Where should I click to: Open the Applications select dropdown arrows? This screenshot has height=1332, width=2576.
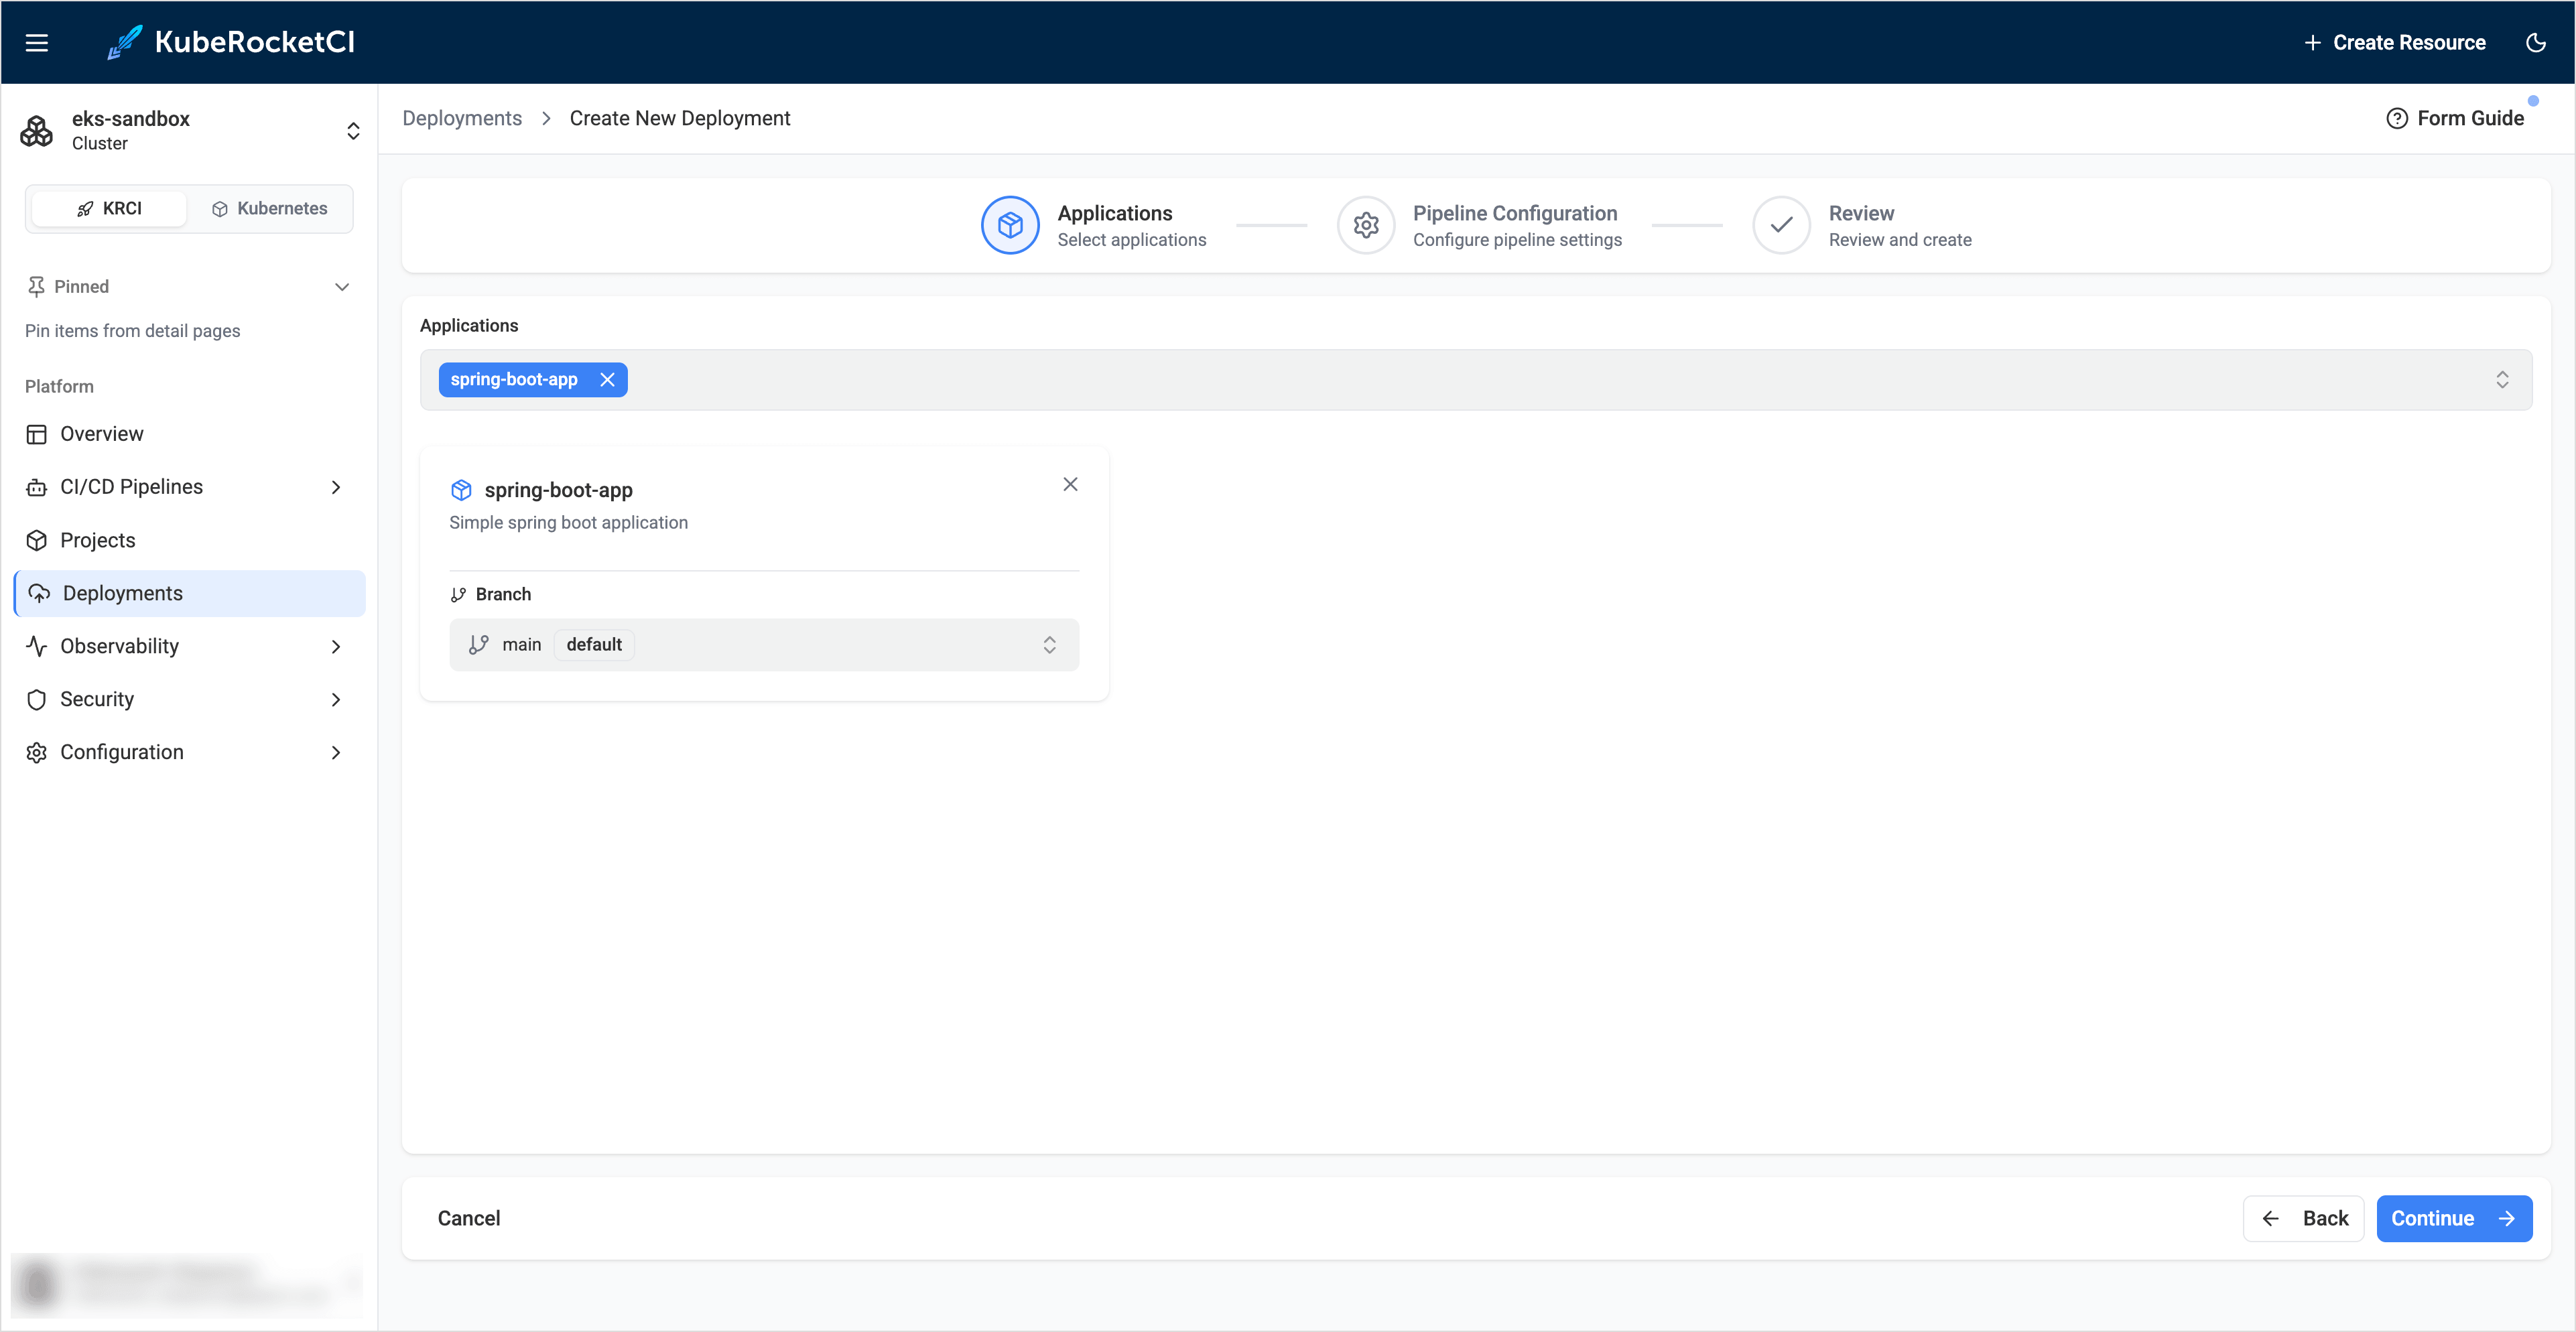(x=2501, y=380)
